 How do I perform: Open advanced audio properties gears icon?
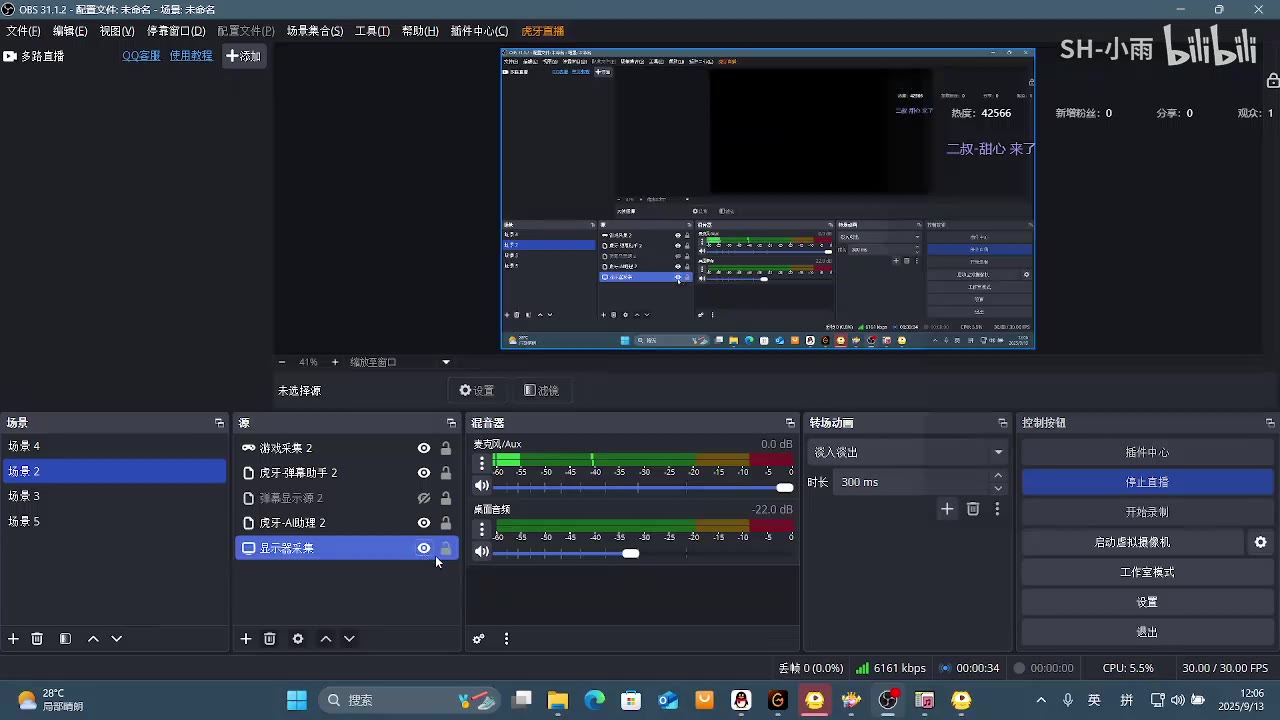(x=479, y=639)
